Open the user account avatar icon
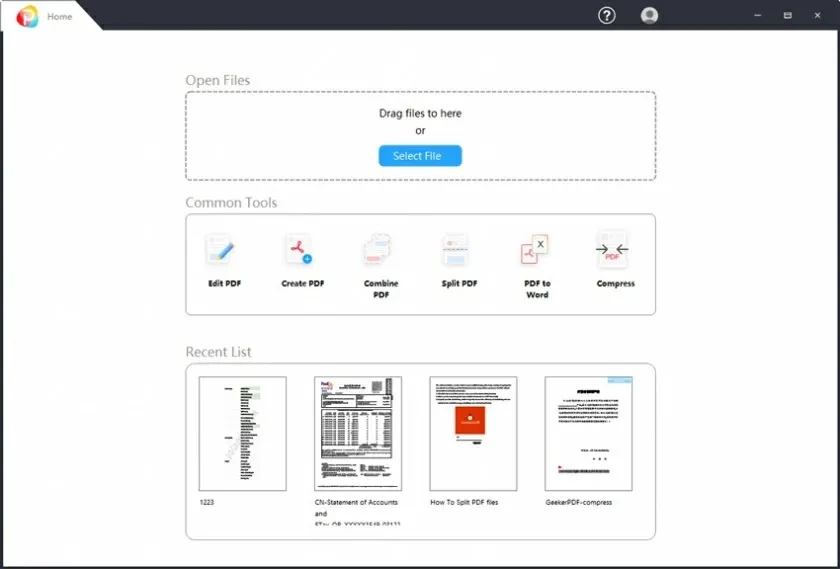 click(x=649, y=16)
